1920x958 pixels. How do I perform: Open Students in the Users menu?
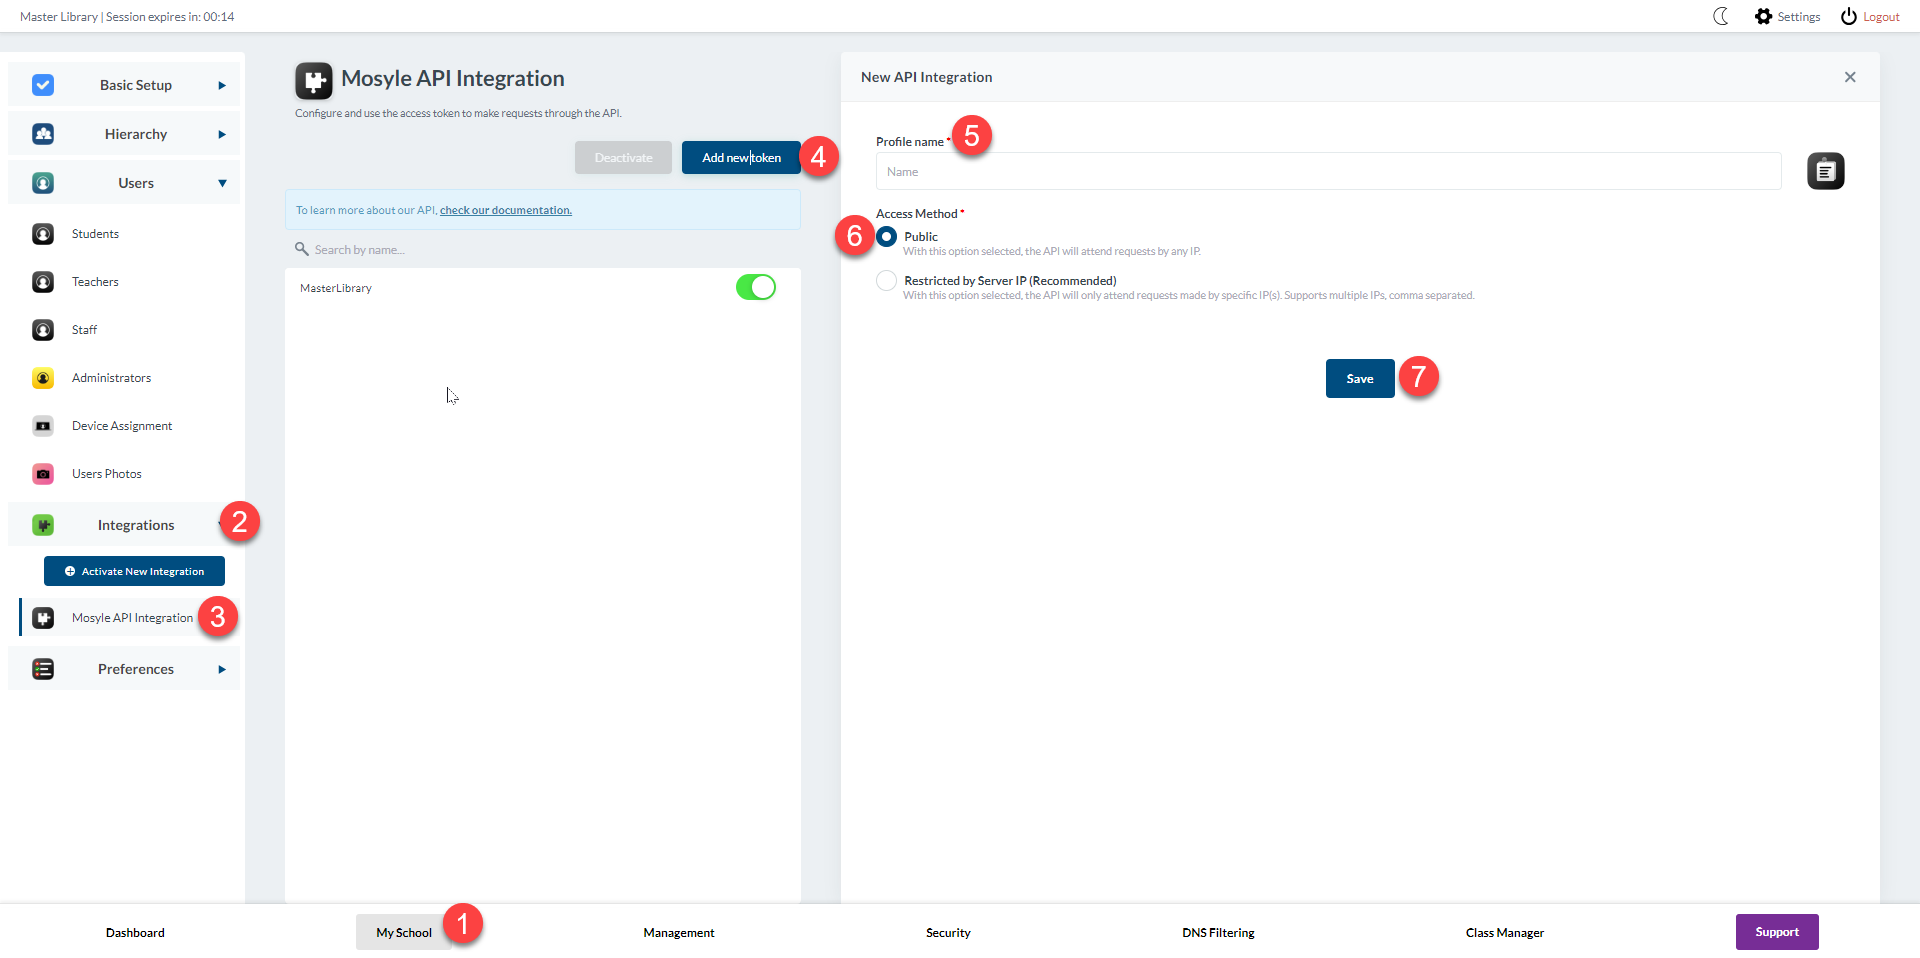pyautogui.click(x=95, y=234)
